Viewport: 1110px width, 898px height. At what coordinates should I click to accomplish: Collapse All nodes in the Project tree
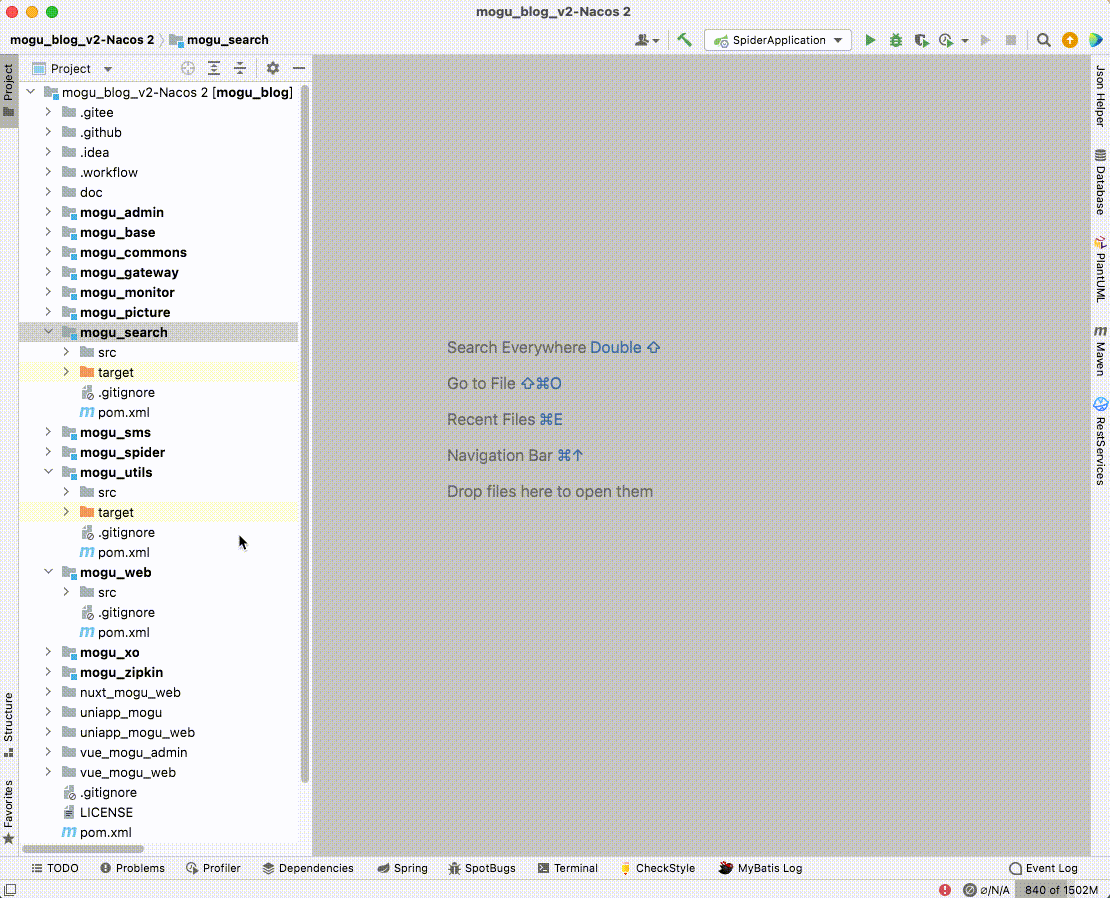240,68
